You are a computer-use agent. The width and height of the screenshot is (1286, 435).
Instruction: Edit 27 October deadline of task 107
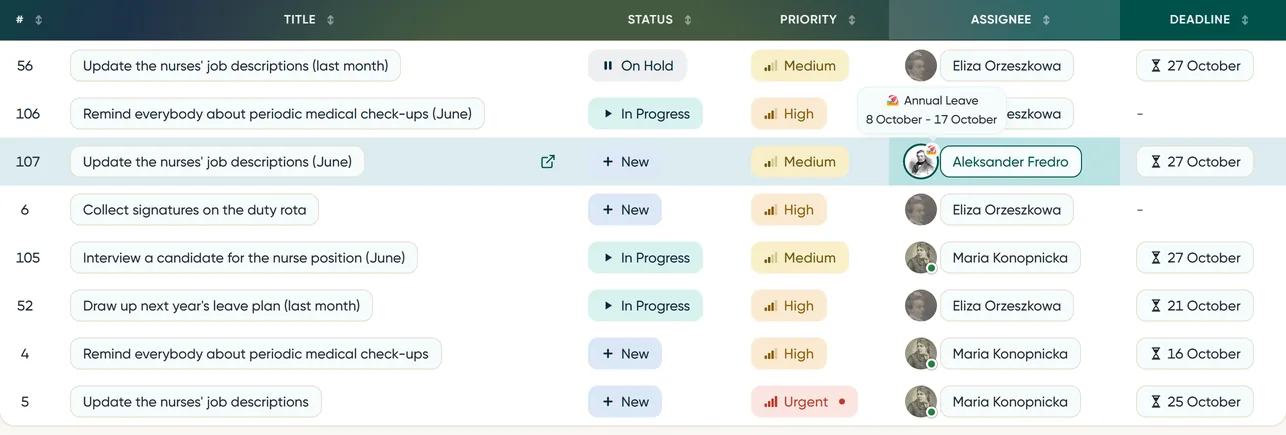coord(1195,162)
